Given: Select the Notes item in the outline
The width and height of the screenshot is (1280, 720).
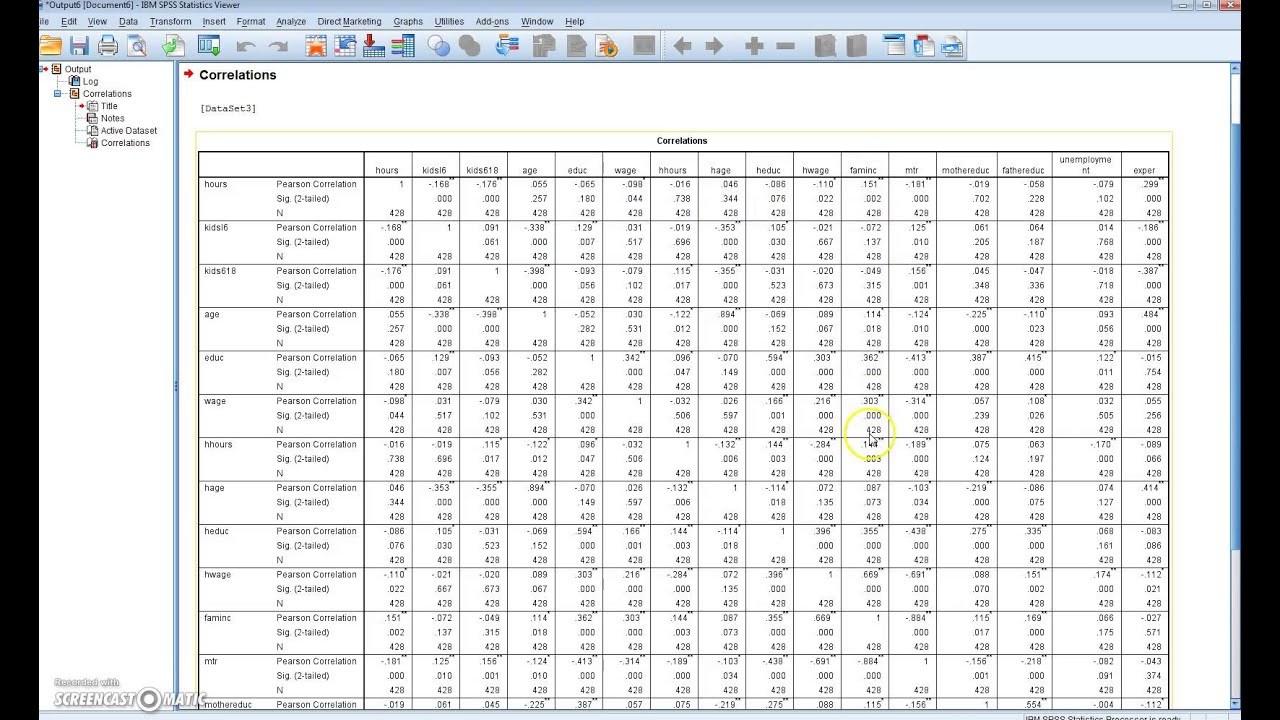Looking at the screenshot, I should tap(112, 118).
